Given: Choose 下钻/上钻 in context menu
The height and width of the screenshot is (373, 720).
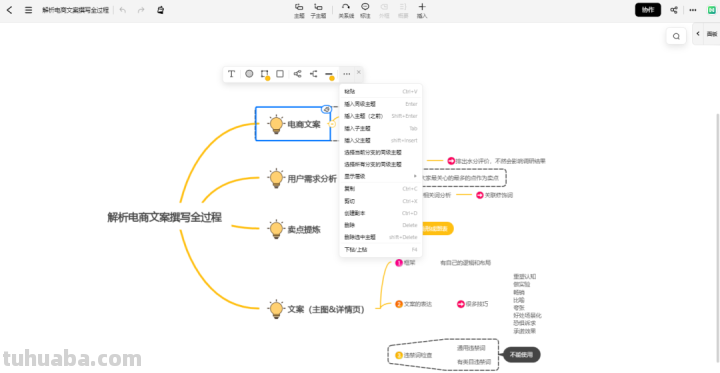Looking at the screenshot, I should pos(381,249).
